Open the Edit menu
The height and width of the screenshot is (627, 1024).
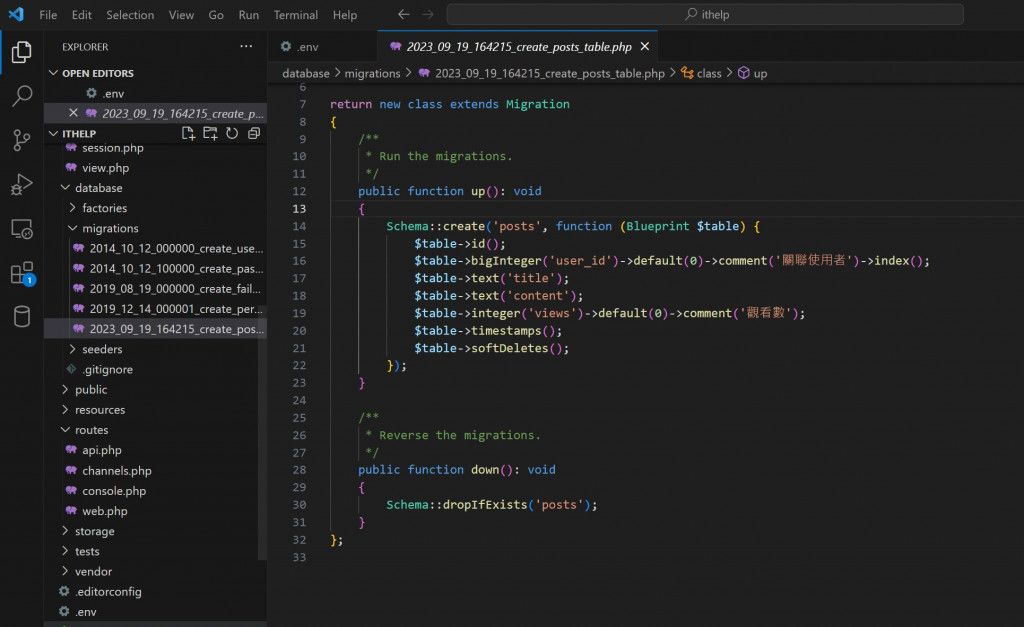point(82,14)
